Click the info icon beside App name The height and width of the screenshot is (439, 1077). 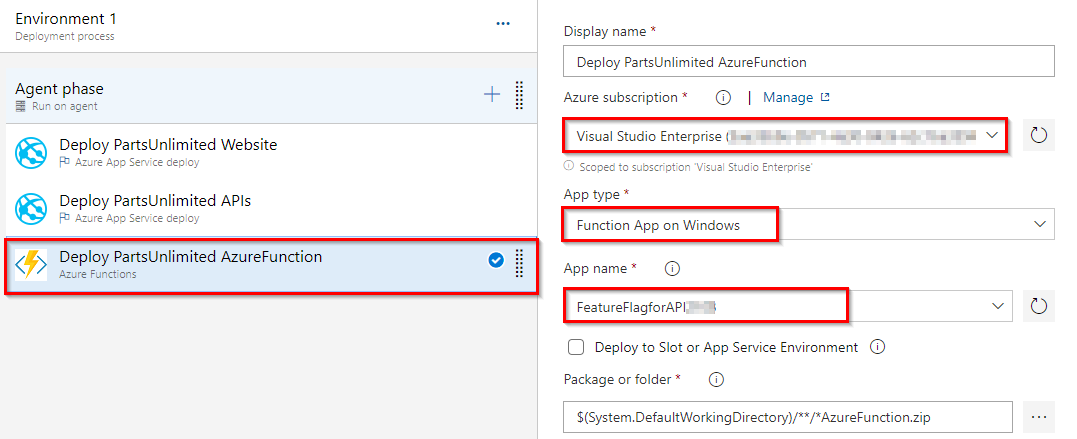672,269
